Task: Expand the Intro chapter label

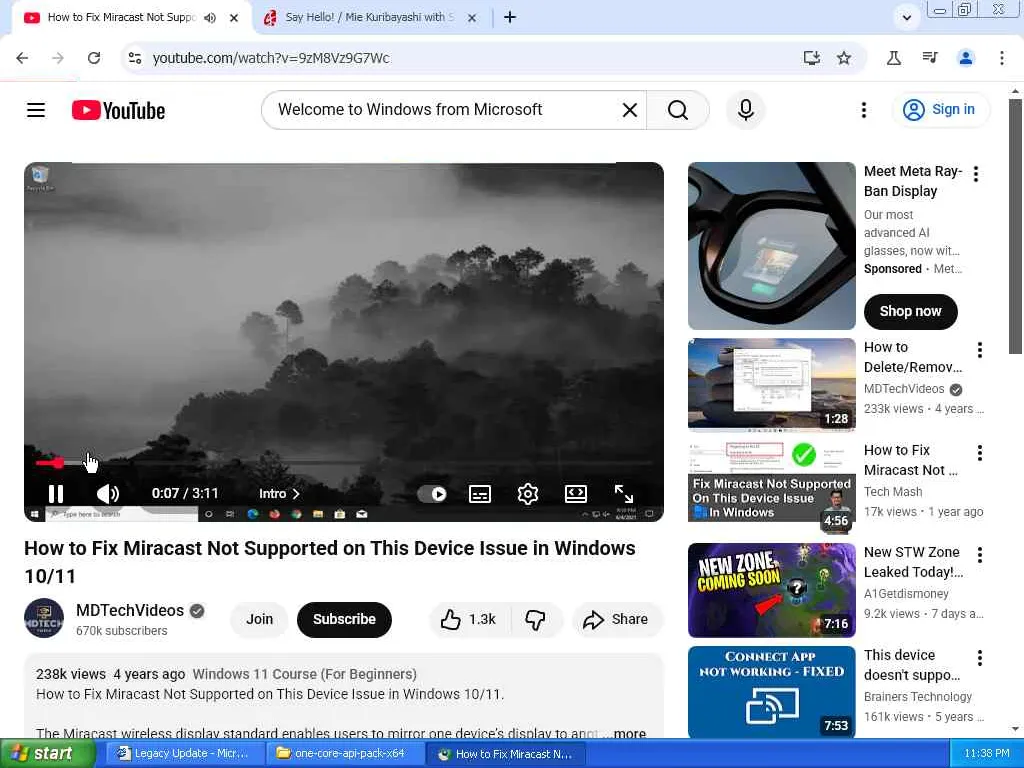Action: tap(279, 494)
